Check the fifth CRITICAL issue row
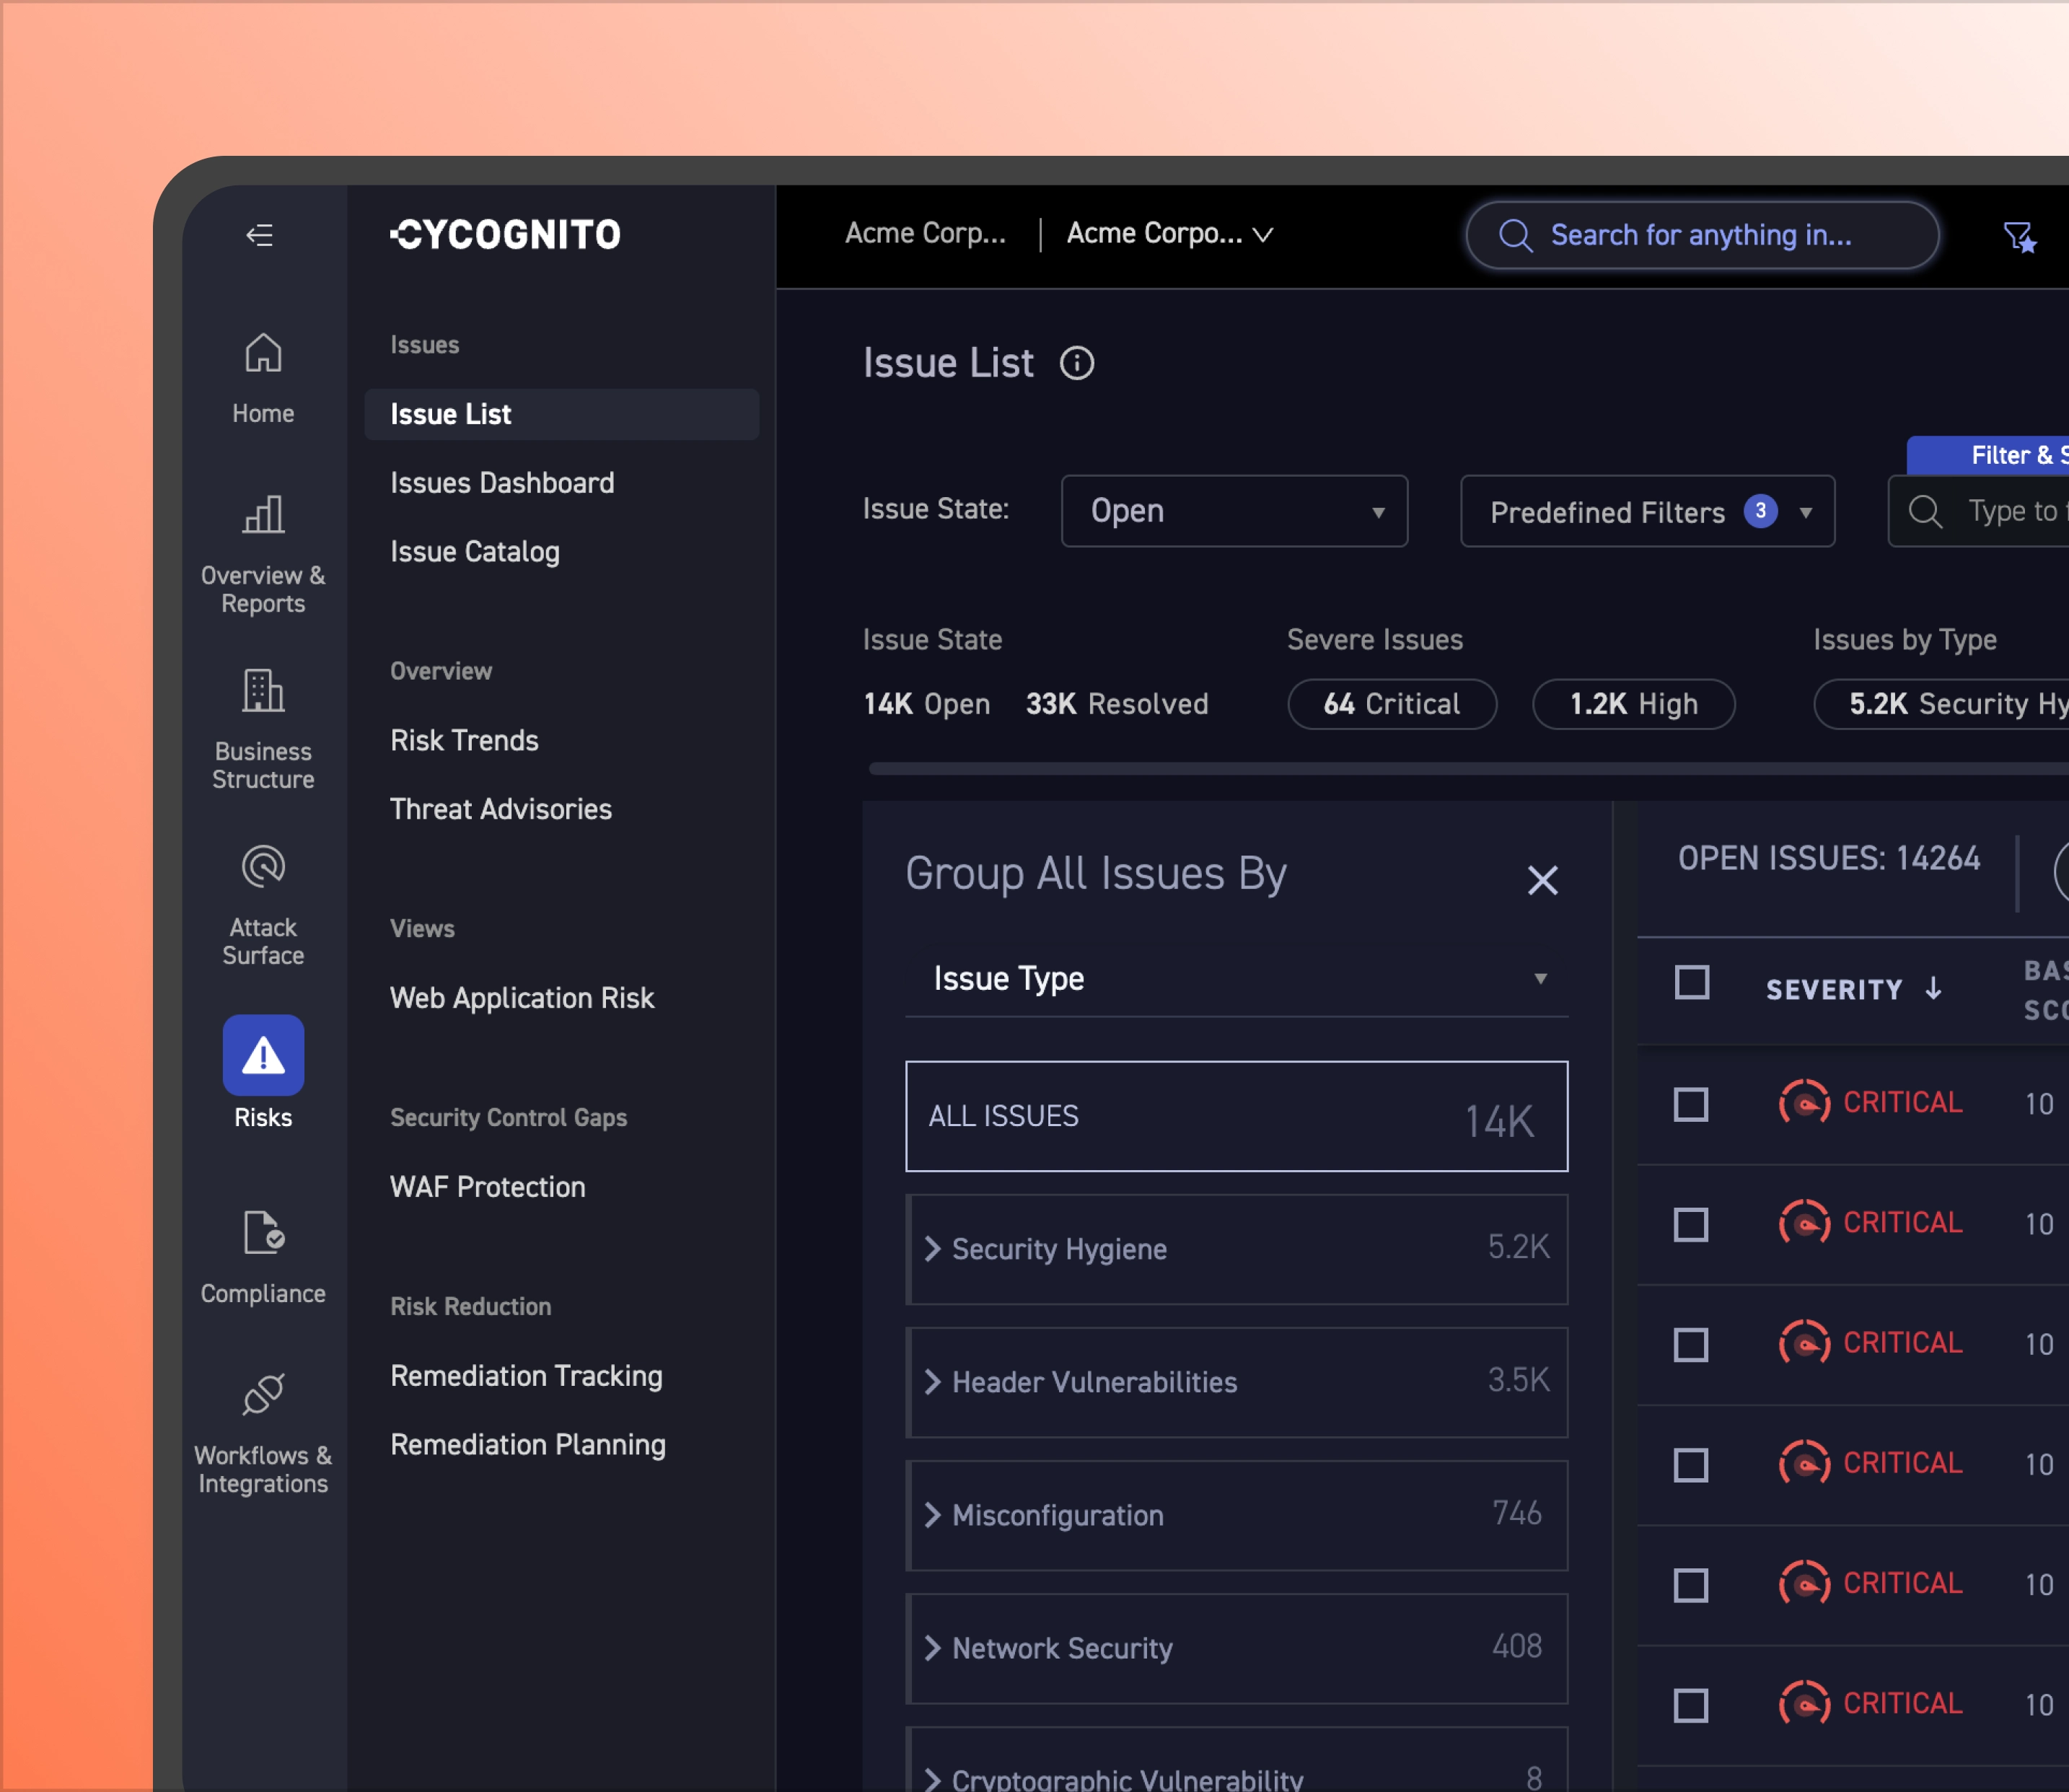The height and width of the screenshot is (1792, 2069). (1691, 1585)
